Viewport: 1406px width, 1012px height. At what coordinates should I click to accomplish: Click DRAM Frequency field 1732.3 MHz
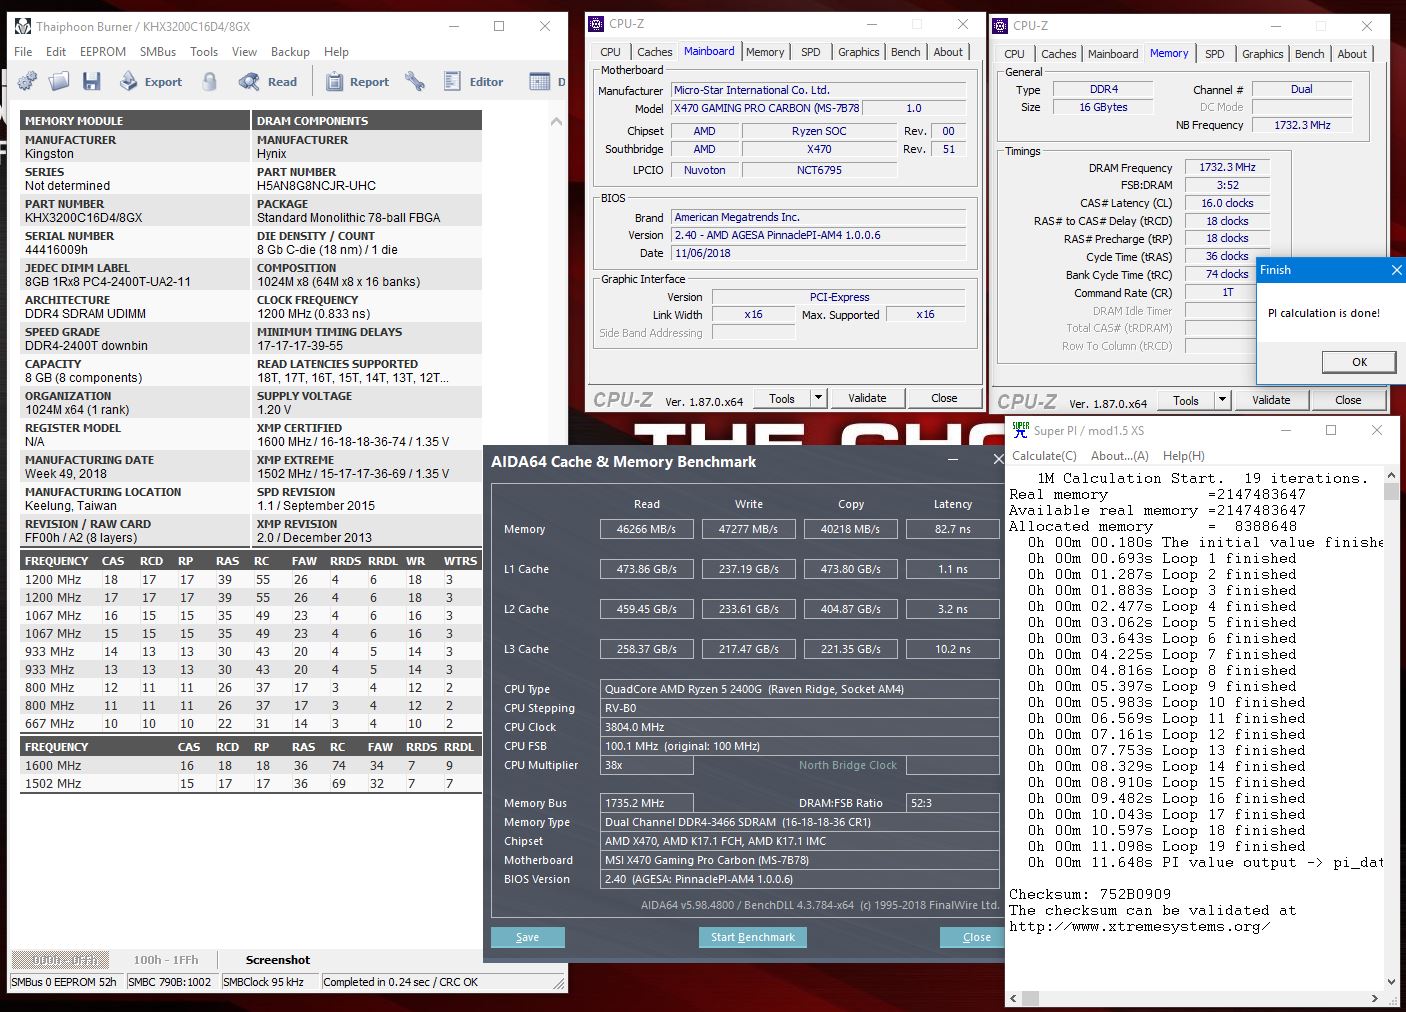coord(1227,167)
